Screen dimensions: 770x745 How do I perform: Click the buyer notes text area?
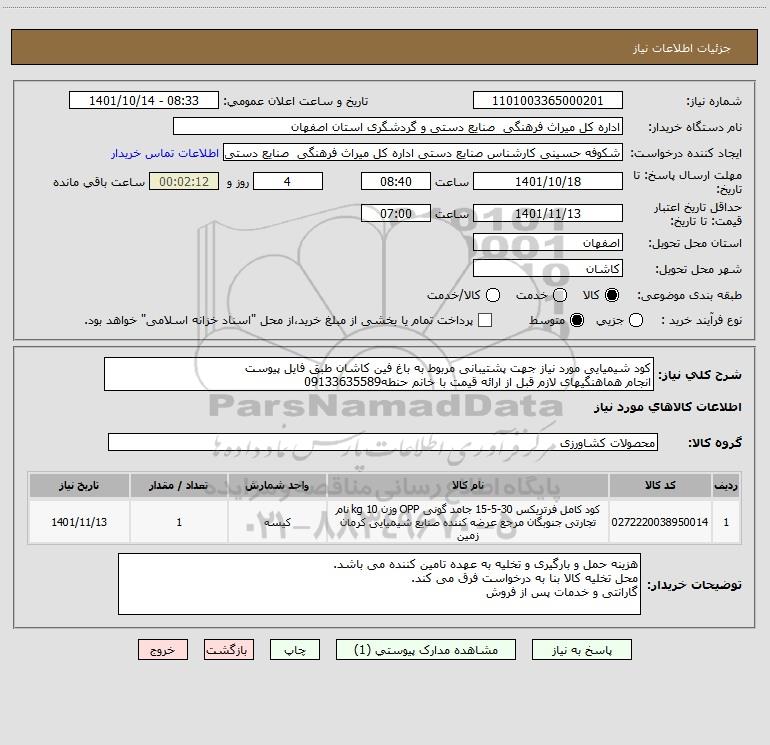[x=379, y=584]
